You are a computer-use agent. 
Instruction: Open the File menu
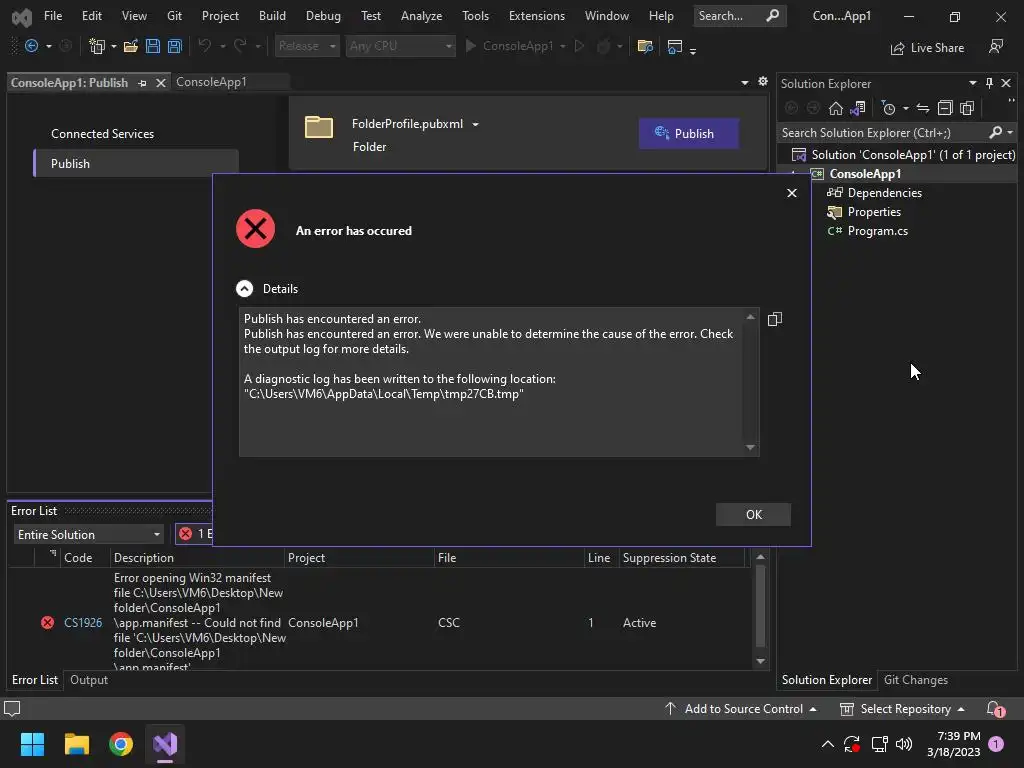tap(53, 16)
